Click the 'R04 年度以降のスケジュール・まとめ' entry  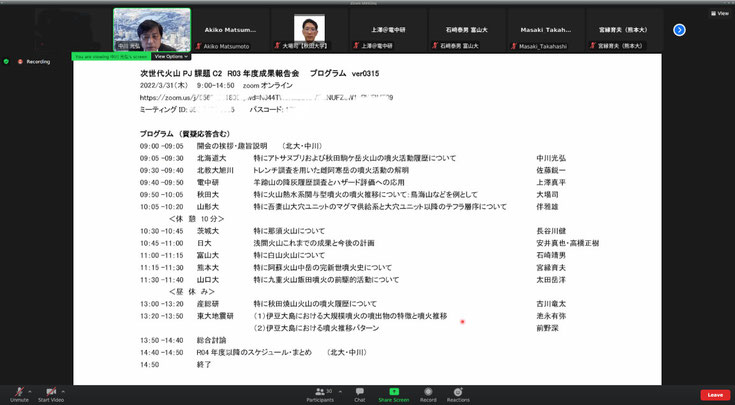click(254, 352)
